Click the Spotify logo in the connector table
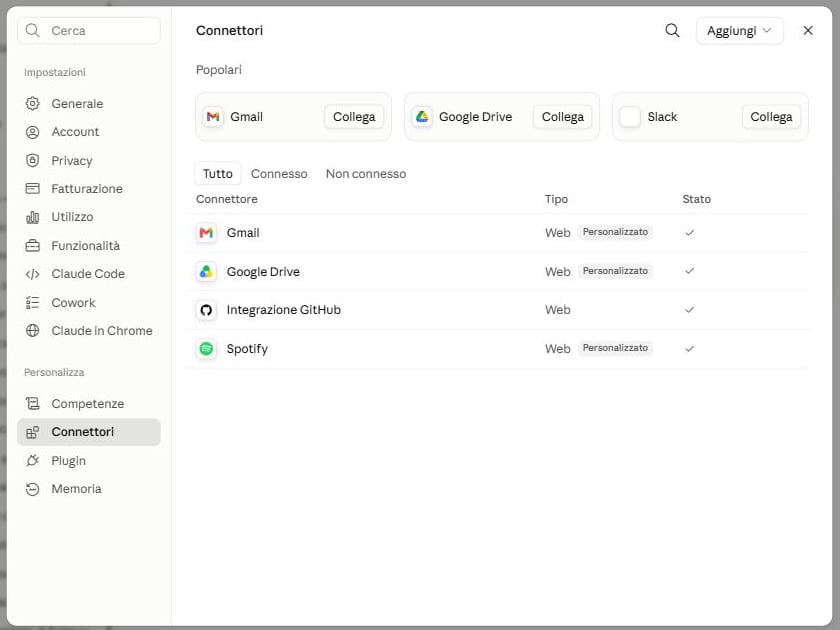Screen dimensions: 840x630 (206, 349)
